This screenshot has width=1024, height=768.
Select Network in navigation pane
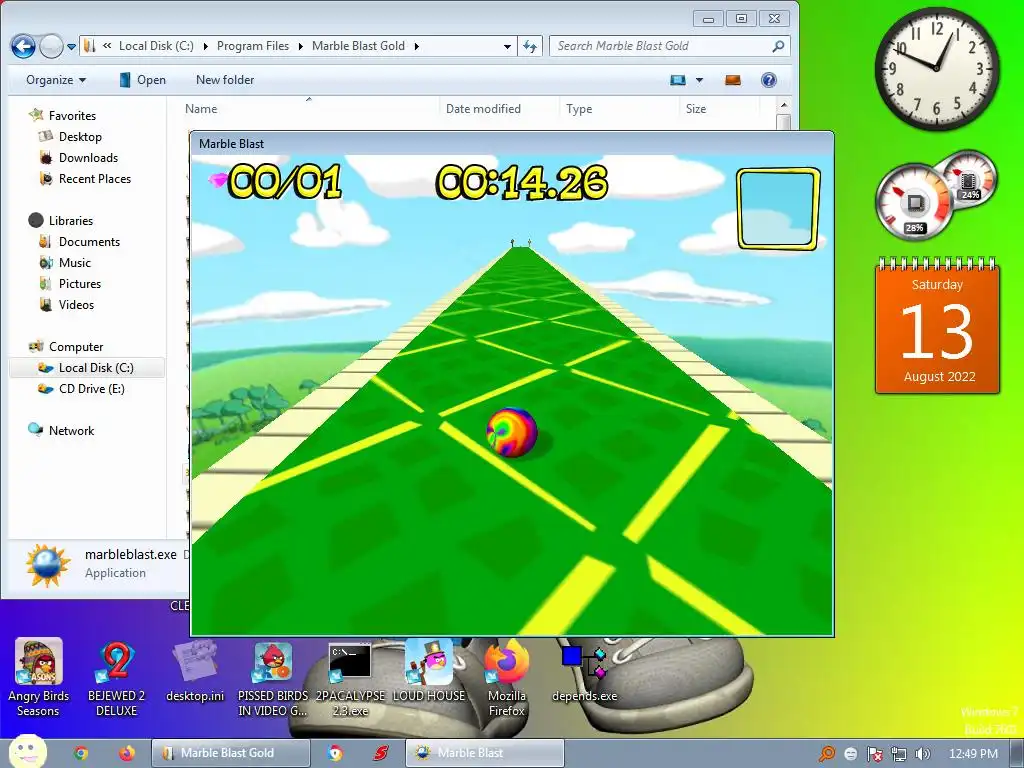(x=61, y=430)
